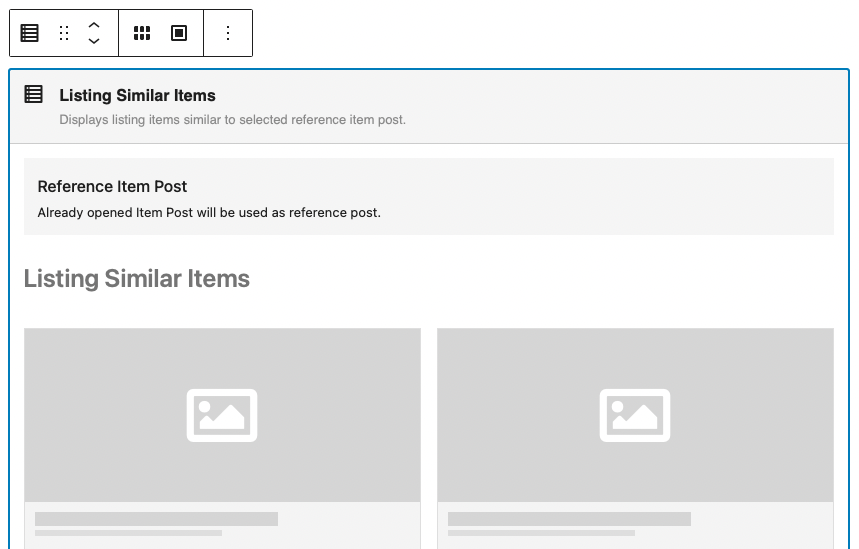Screen dimensions: 859x549
Task: Switch to the grid layout view icon
Action: [x=142, y=33]
